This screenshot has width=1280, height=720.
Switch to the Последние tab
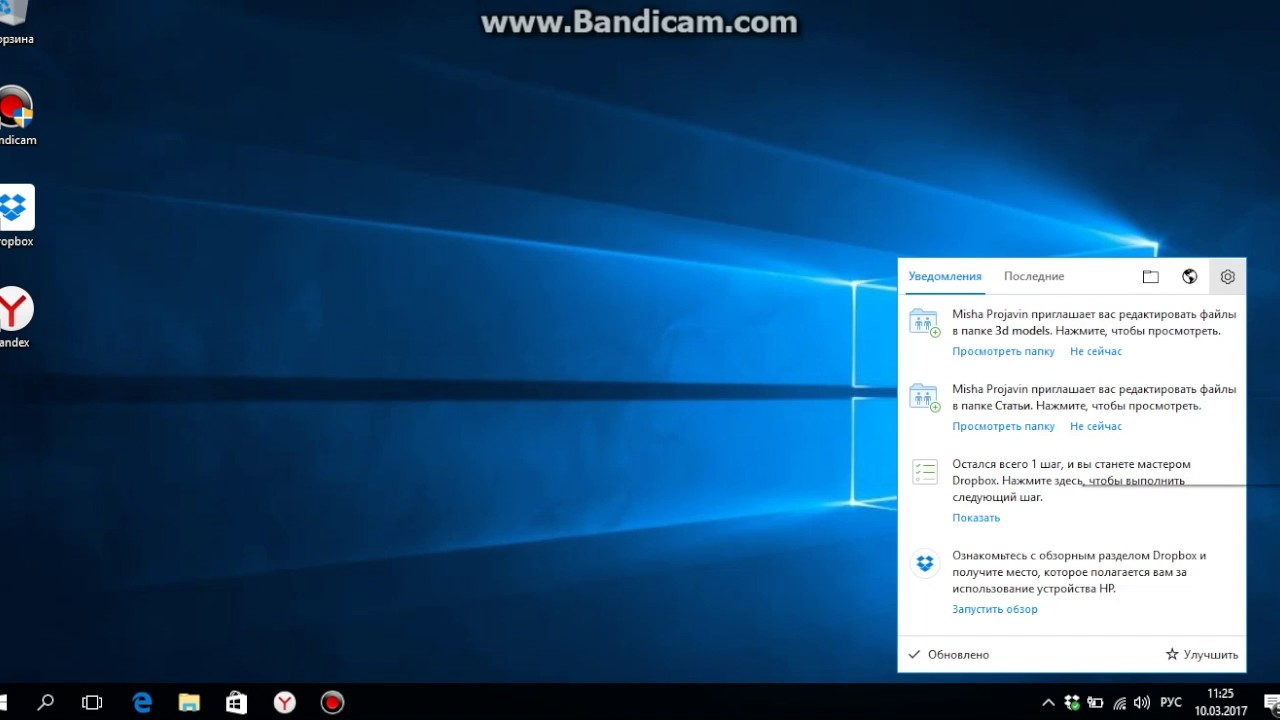click(1034, 277)
